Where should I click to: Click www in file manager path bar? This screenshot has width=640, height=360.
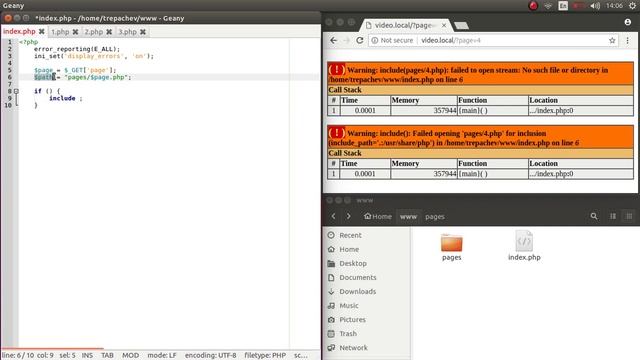pos(408,216)
